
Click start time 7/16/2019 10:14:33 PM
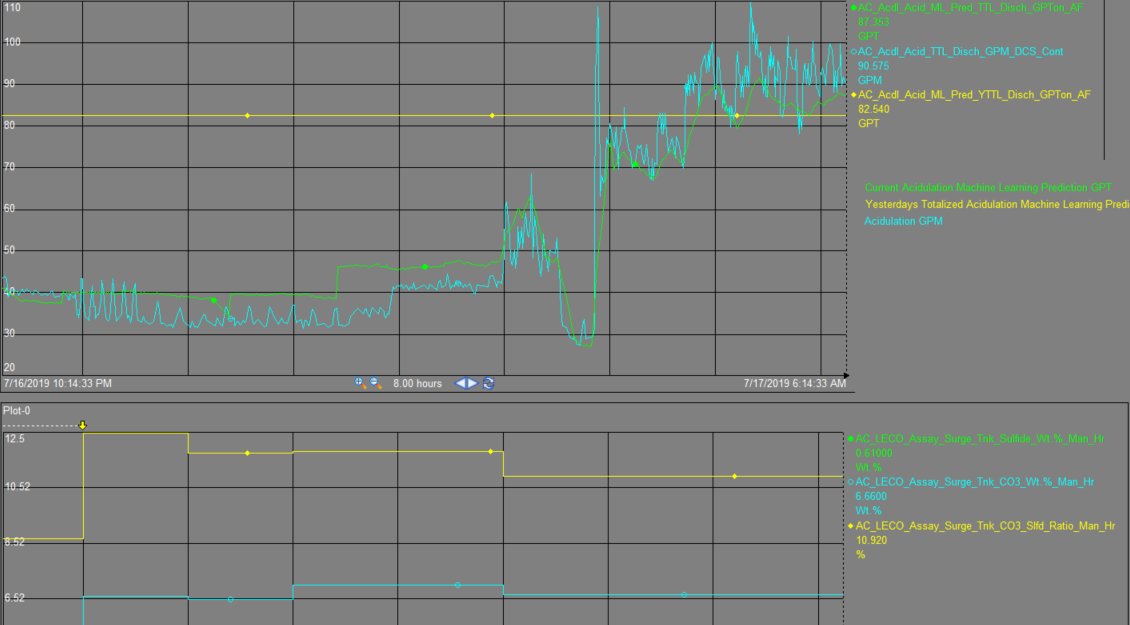(x=58, y=384)
